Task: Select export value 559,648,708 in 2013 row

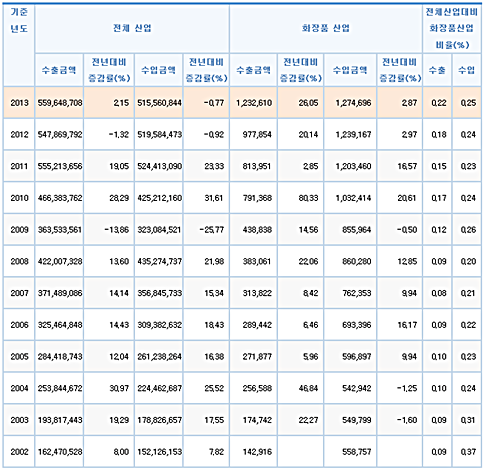Action: [59, 103]
